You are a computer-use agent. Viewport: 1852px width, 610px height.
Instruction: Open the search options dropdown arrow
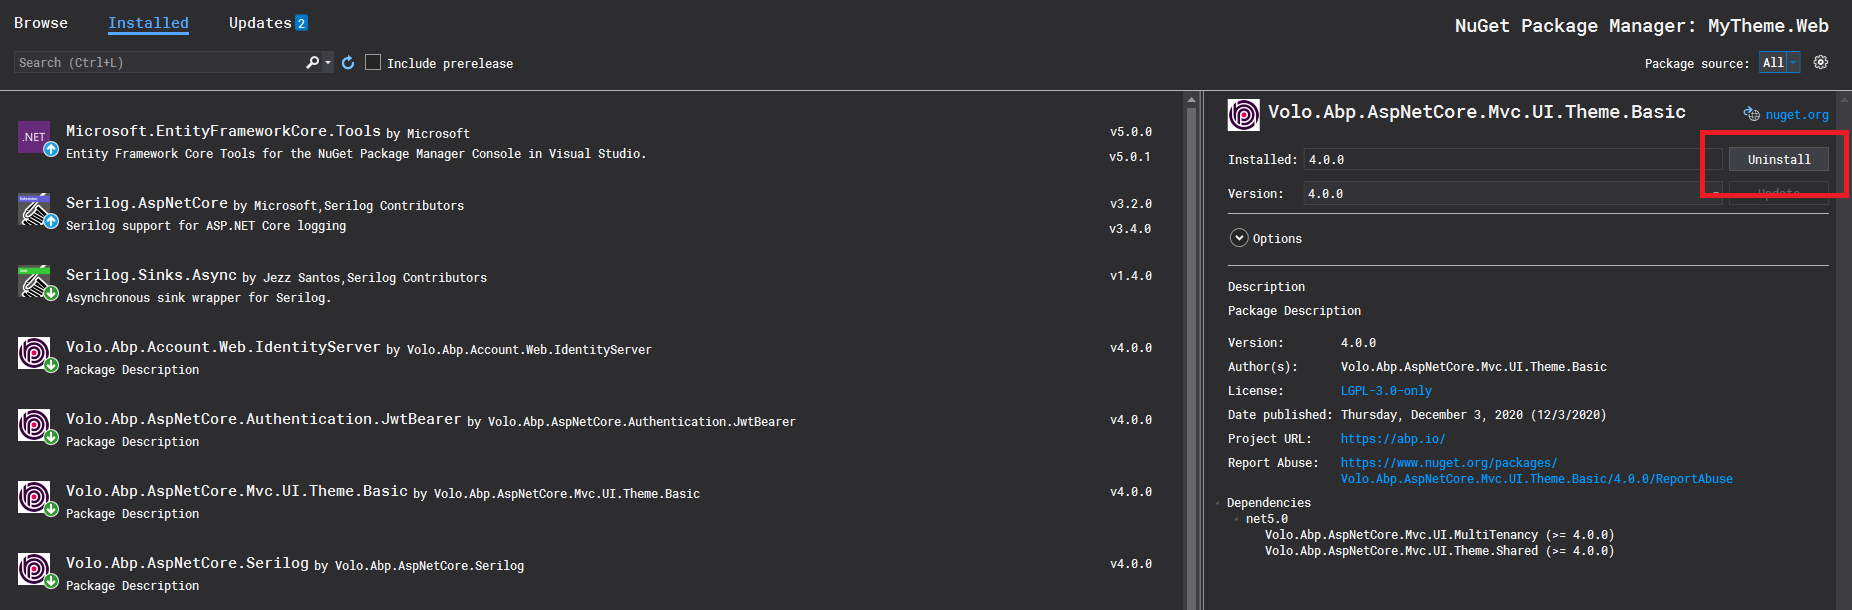tap(328, 63)
